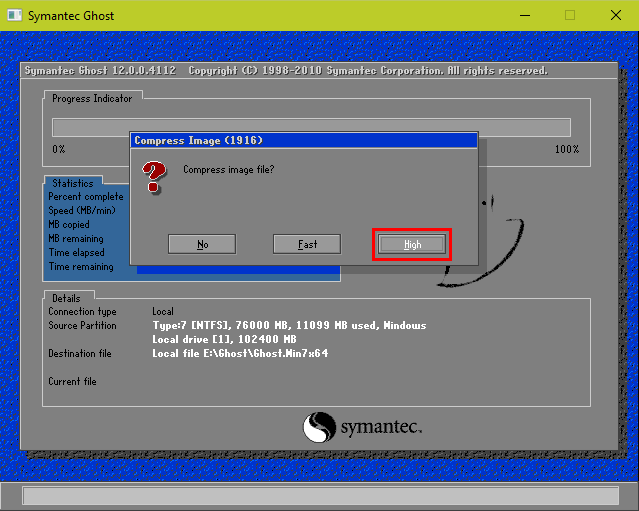Click the Symantec logo at the bottom

coord(362,427)
